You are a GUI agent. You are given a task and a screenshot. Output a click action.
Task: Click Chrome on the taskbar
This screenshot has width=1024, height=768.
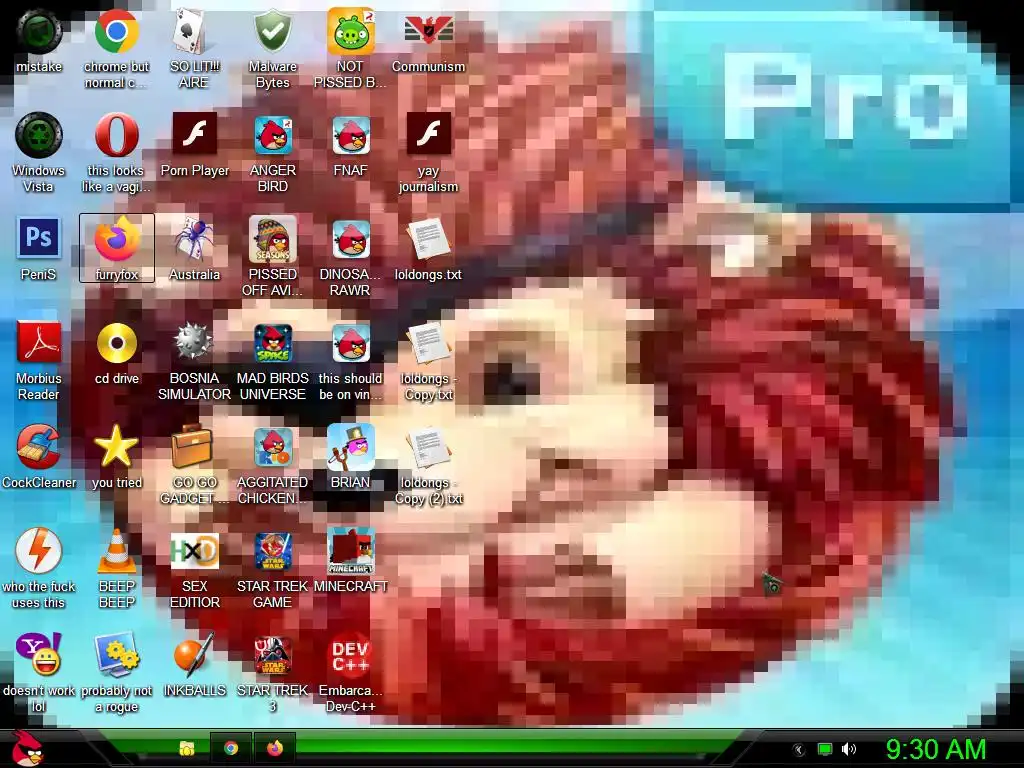[x=231, y=748]
